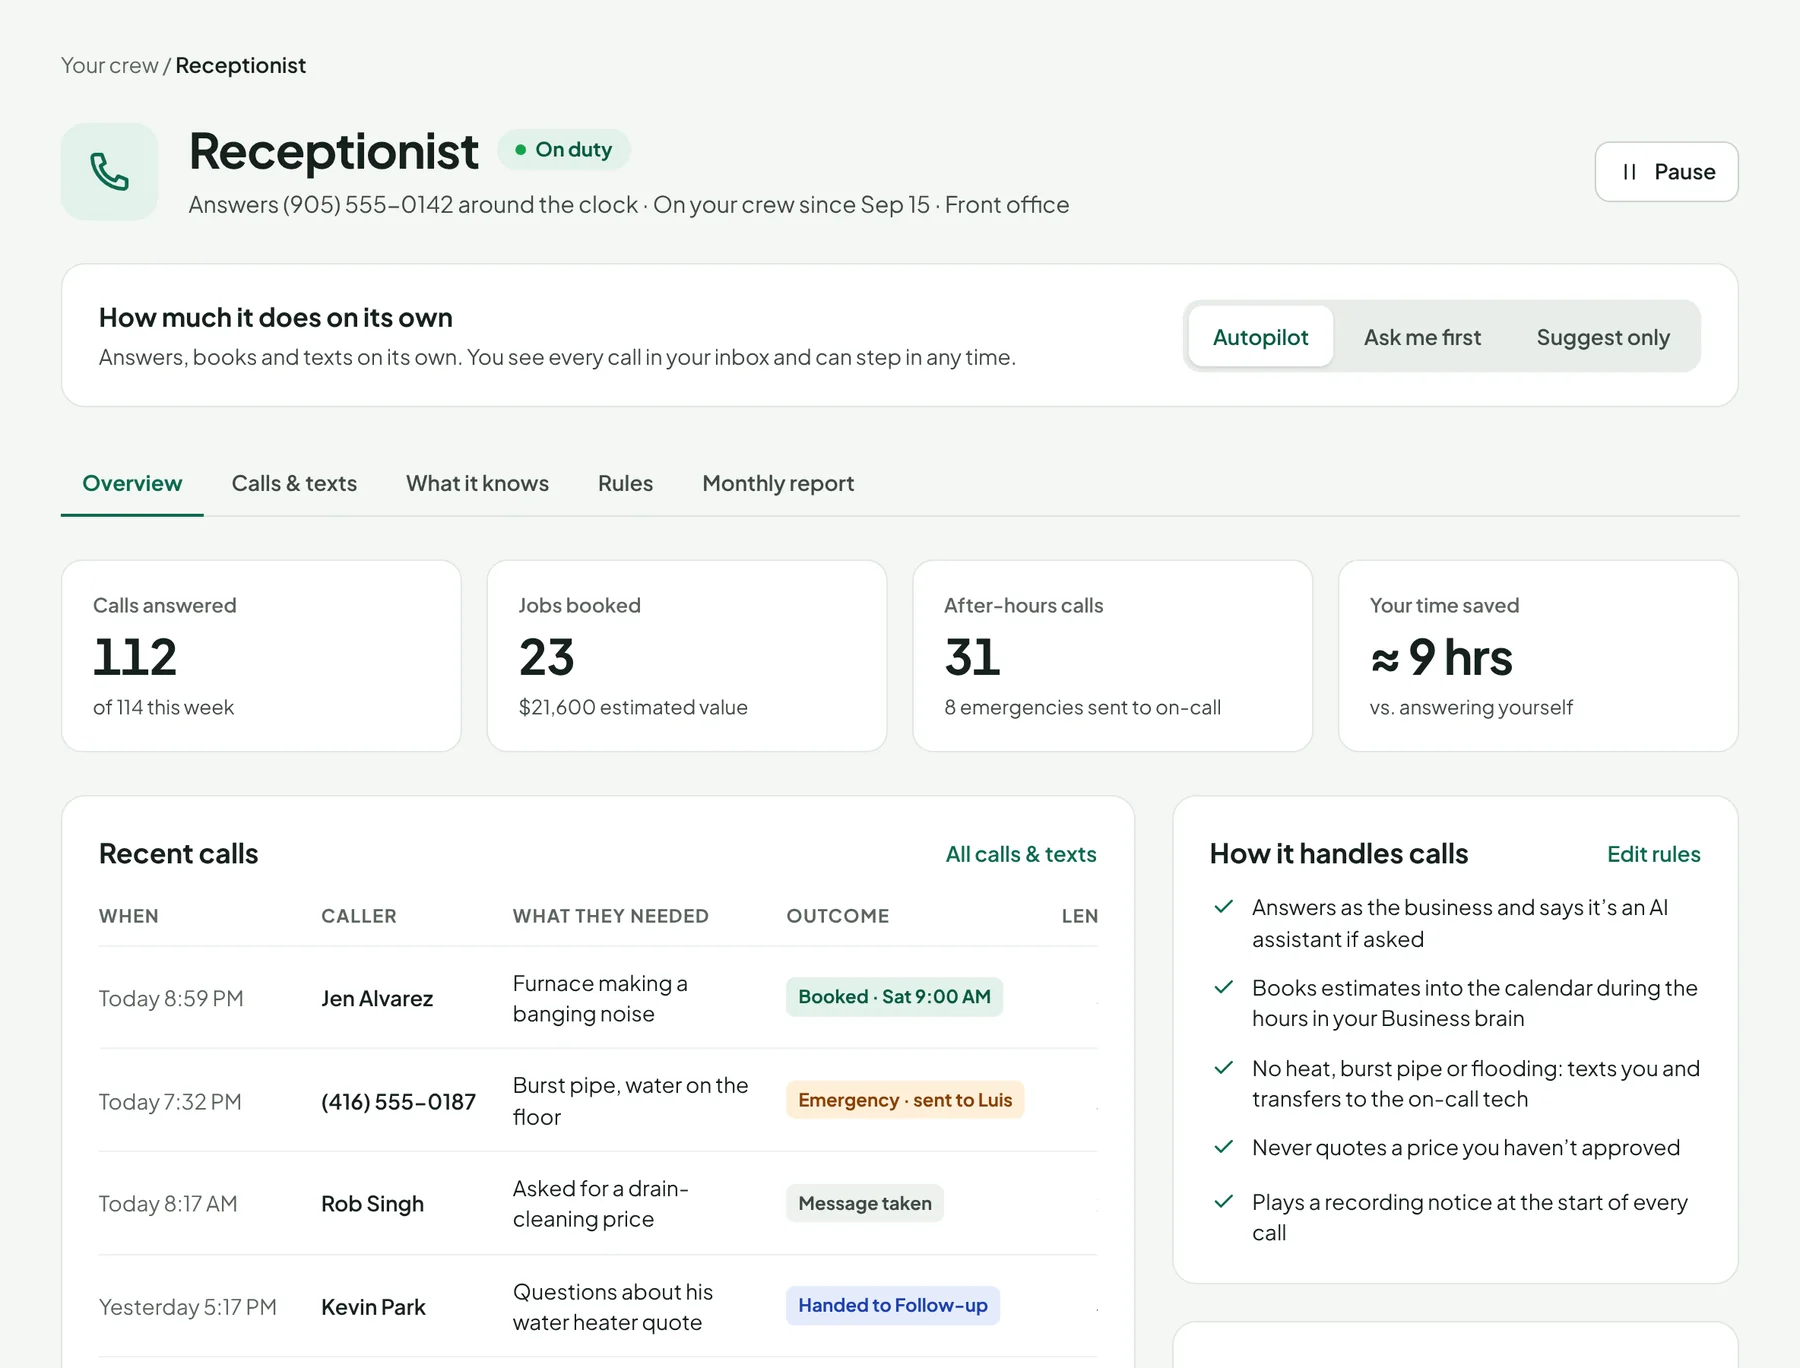View the Monthly report tab
The width and height of the screenshot is (1800, 1368).
pos(778,483)
